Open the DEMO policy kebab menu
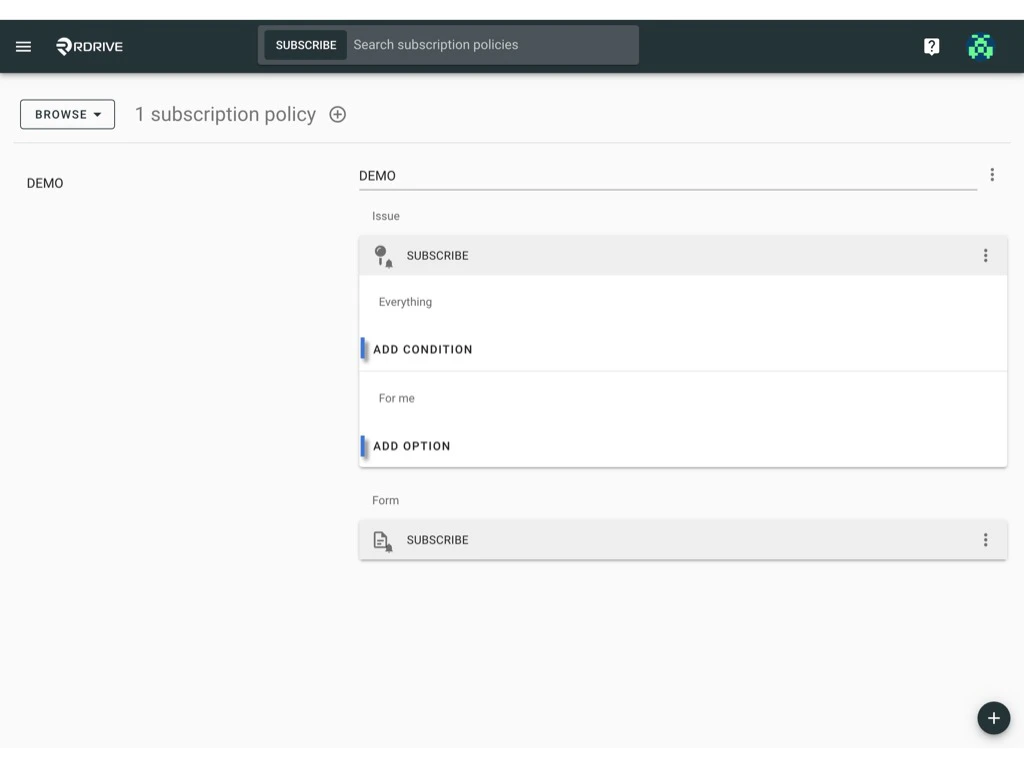Screen dimensions: 1024x768 pos(992,174)
